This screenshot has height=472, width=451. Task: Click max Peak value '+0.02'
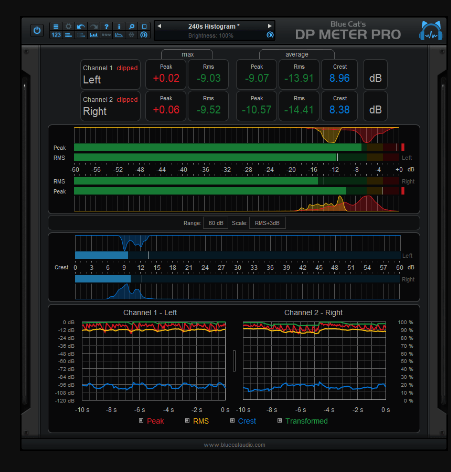[x=166, y=78]
